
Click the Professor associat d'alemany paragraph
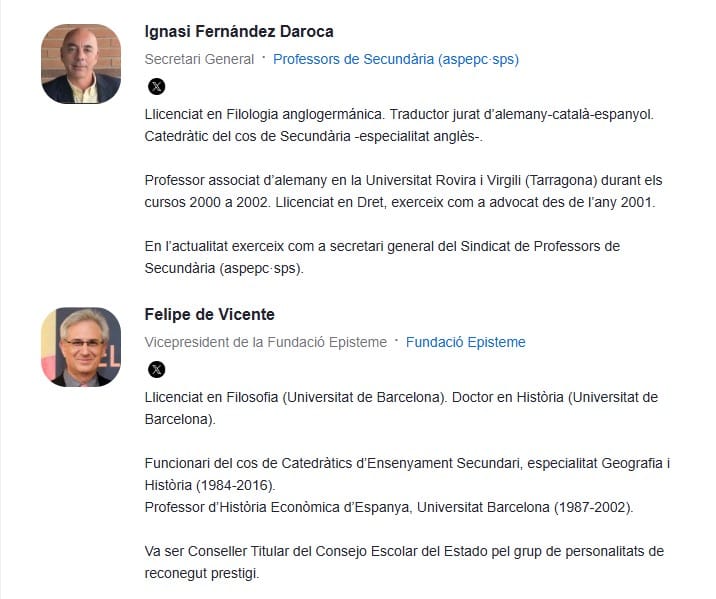(x=400, y=180)
